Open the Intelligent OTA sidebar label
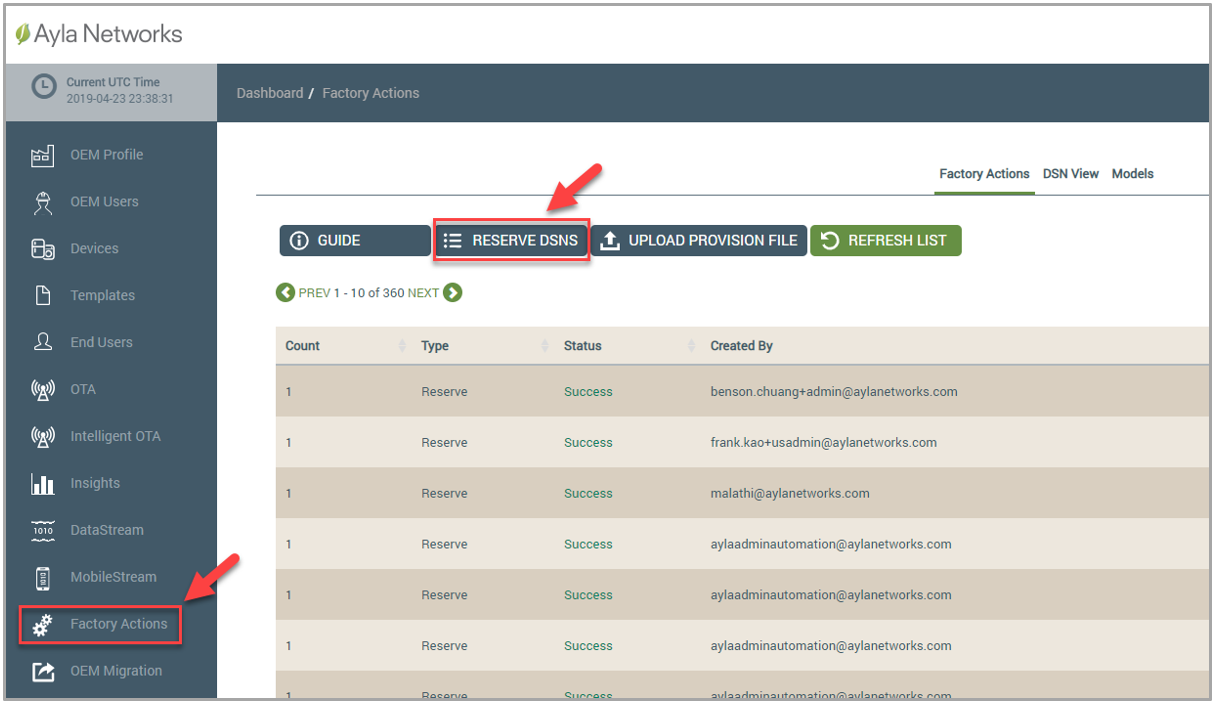Viewport: 1216px width, 705px height. (115, 436)
